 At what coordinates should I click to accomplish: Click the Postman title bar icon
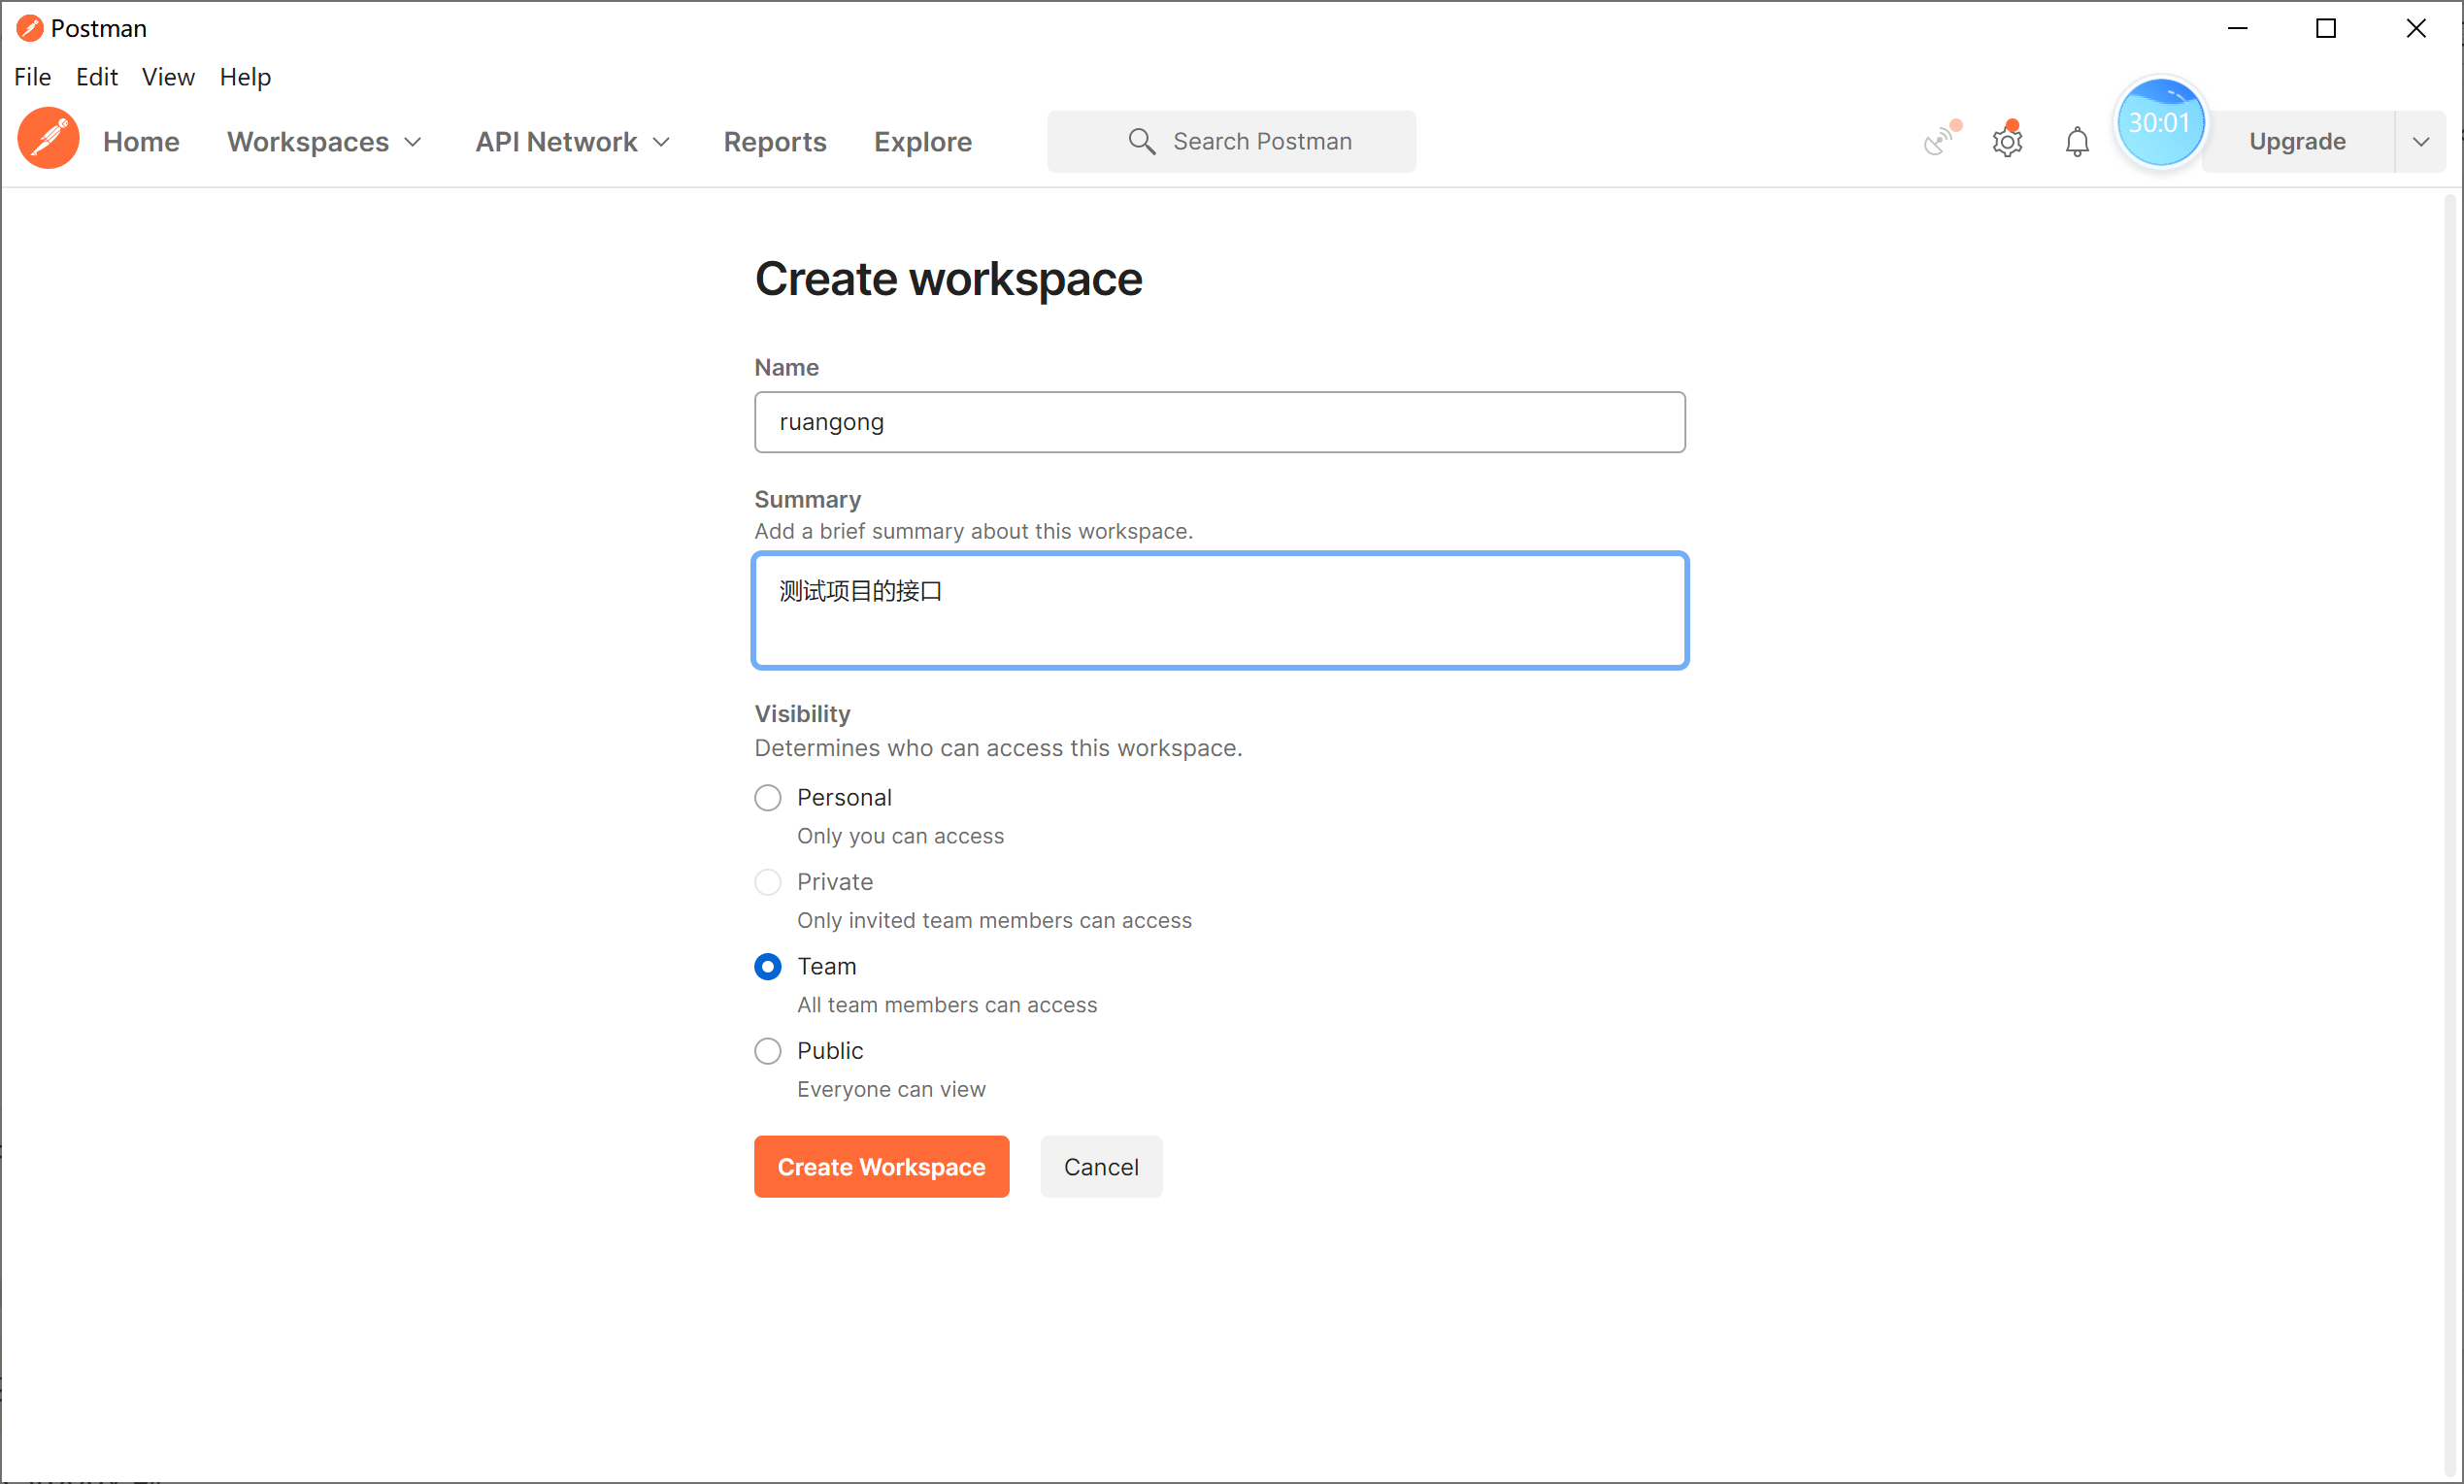[x=29, y=28]
